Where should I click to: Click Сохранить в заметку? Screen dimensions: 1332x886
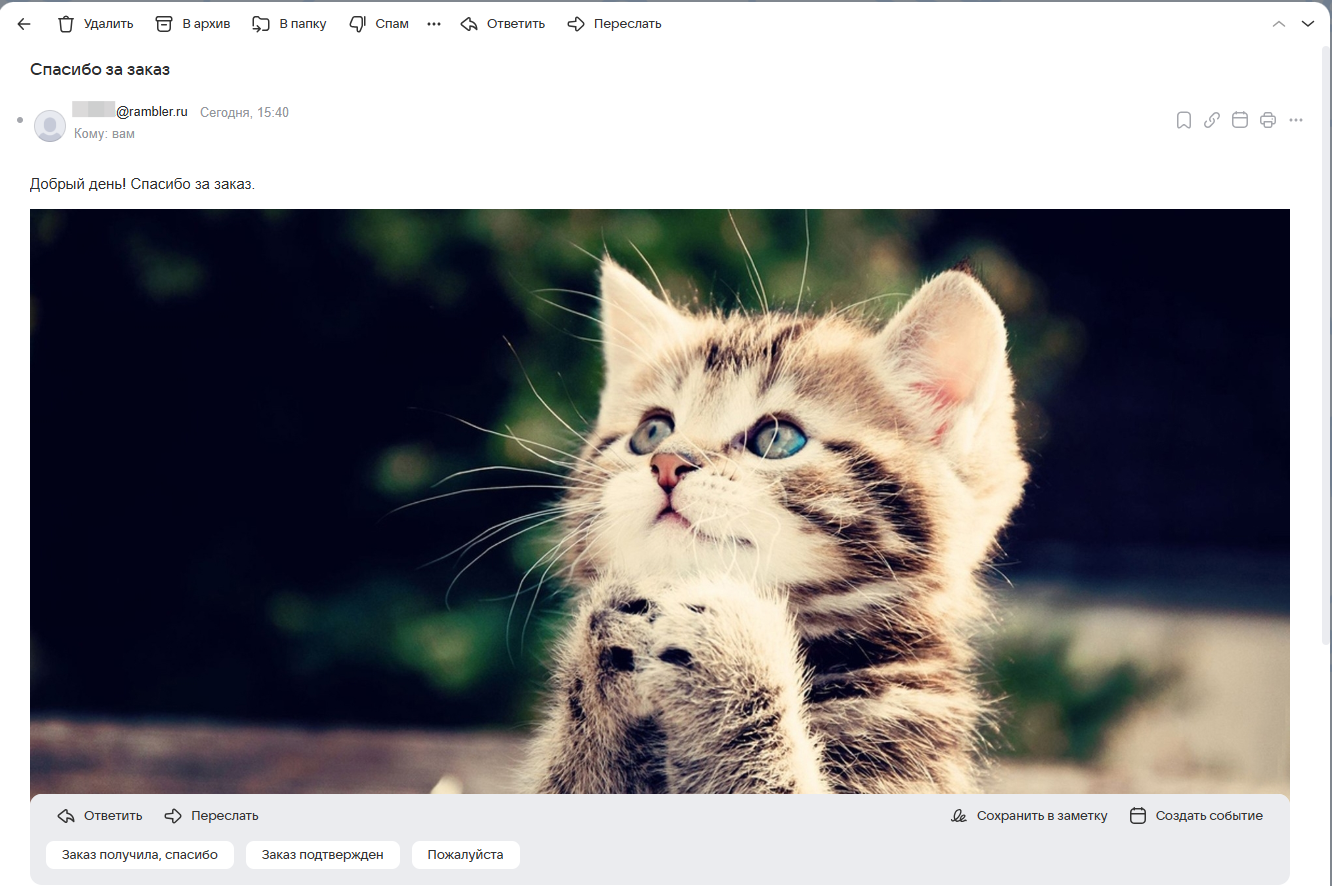point(1029,816)
